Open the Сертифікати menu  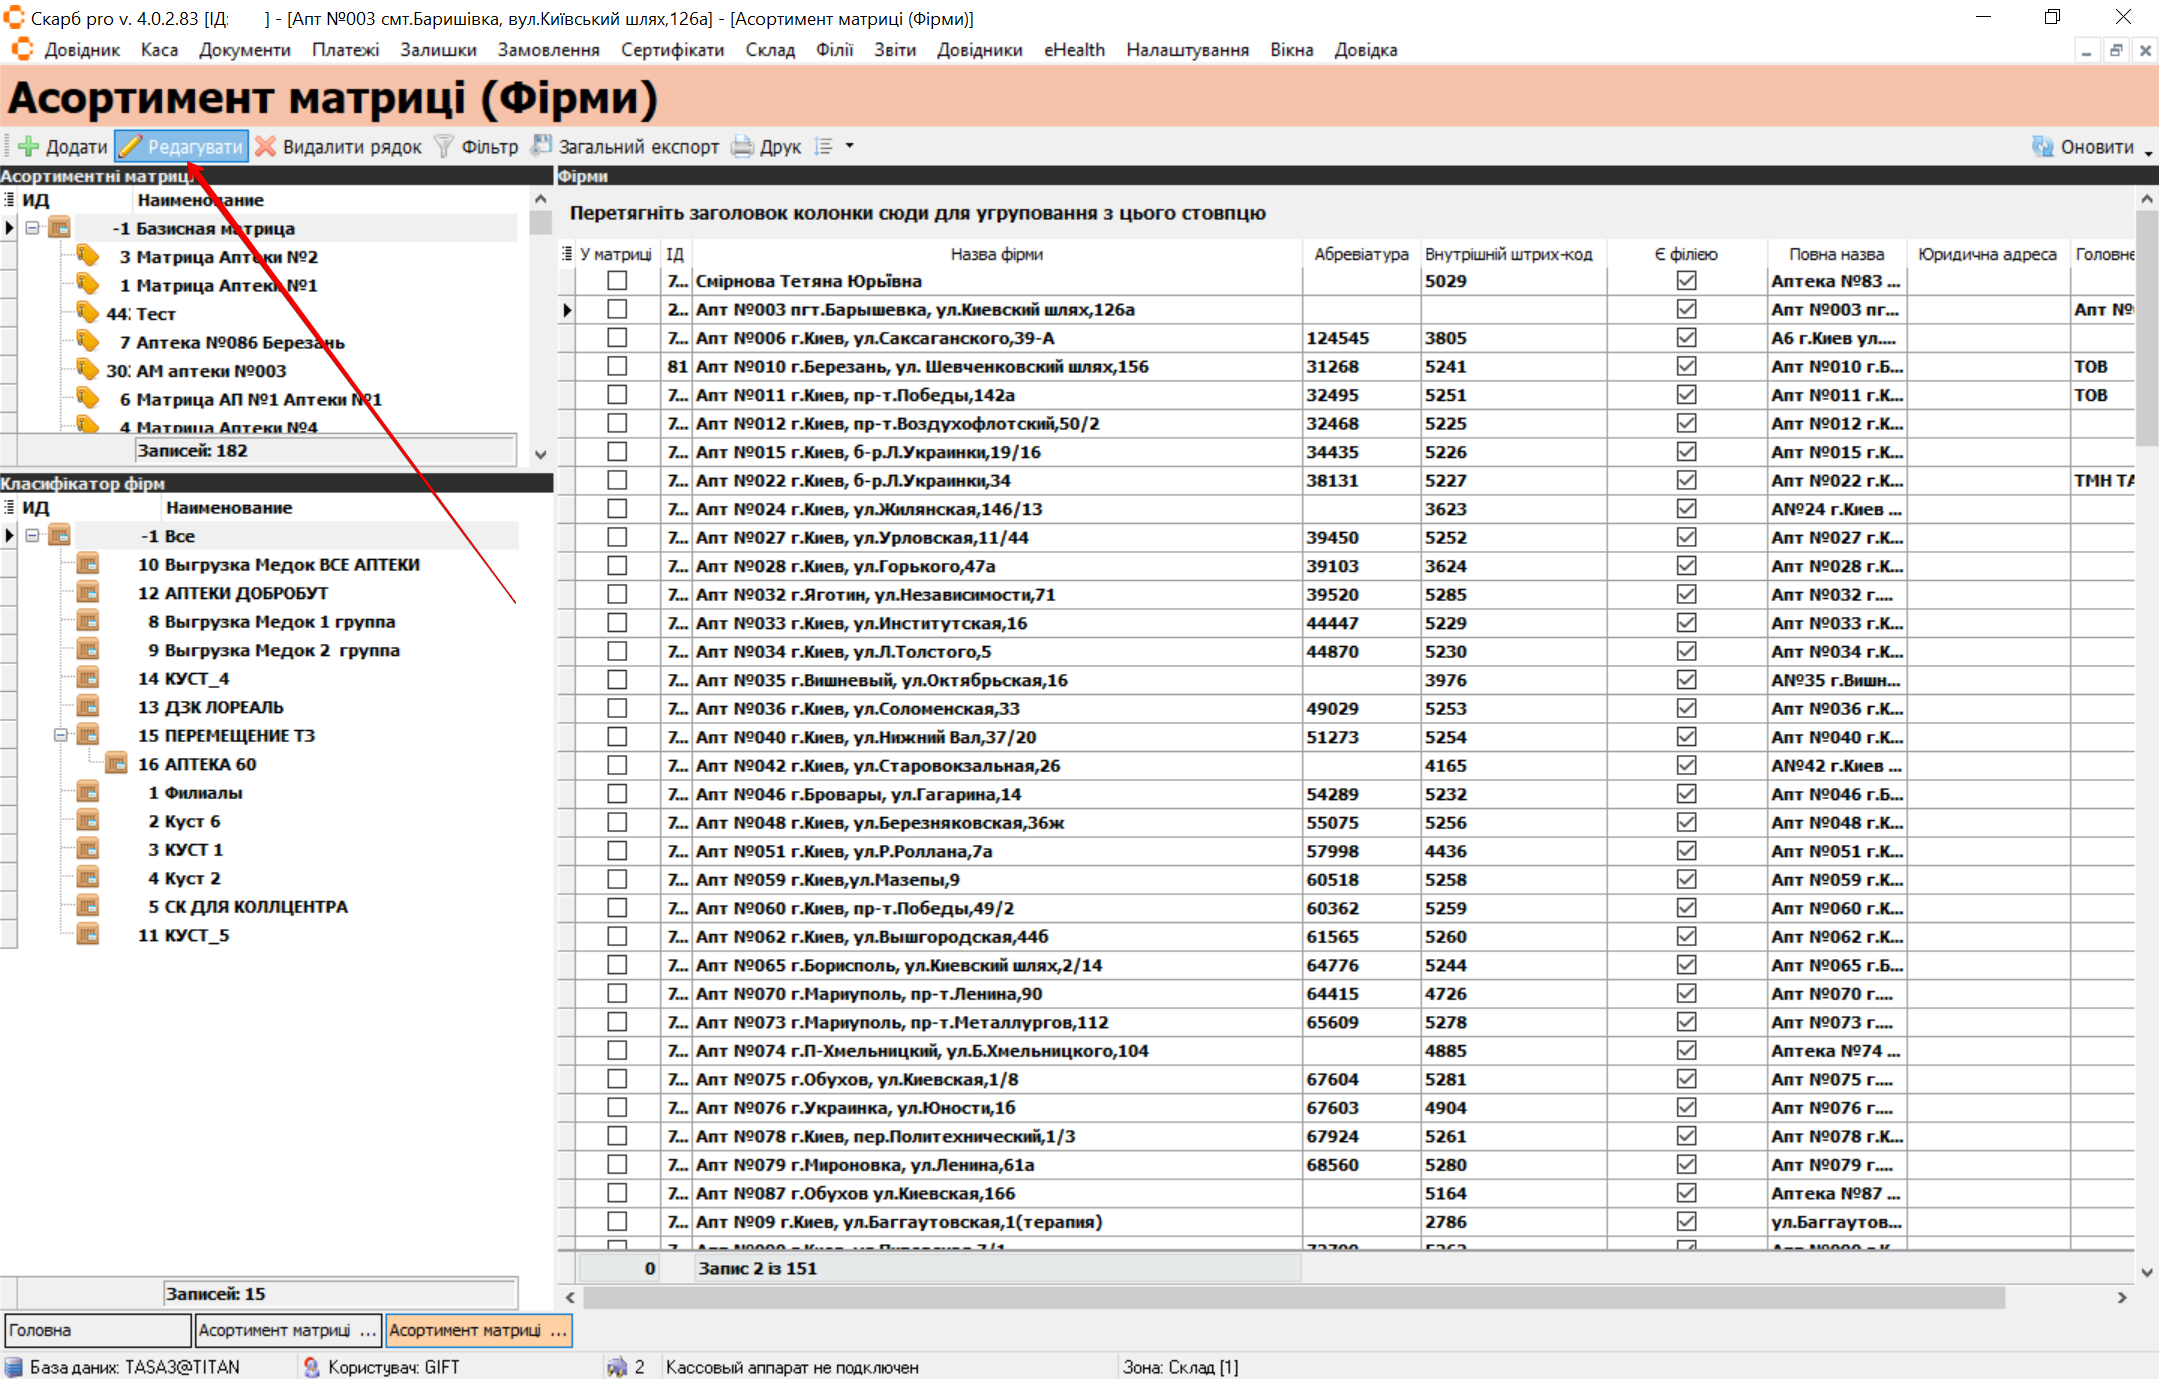(x=672, y=50)
